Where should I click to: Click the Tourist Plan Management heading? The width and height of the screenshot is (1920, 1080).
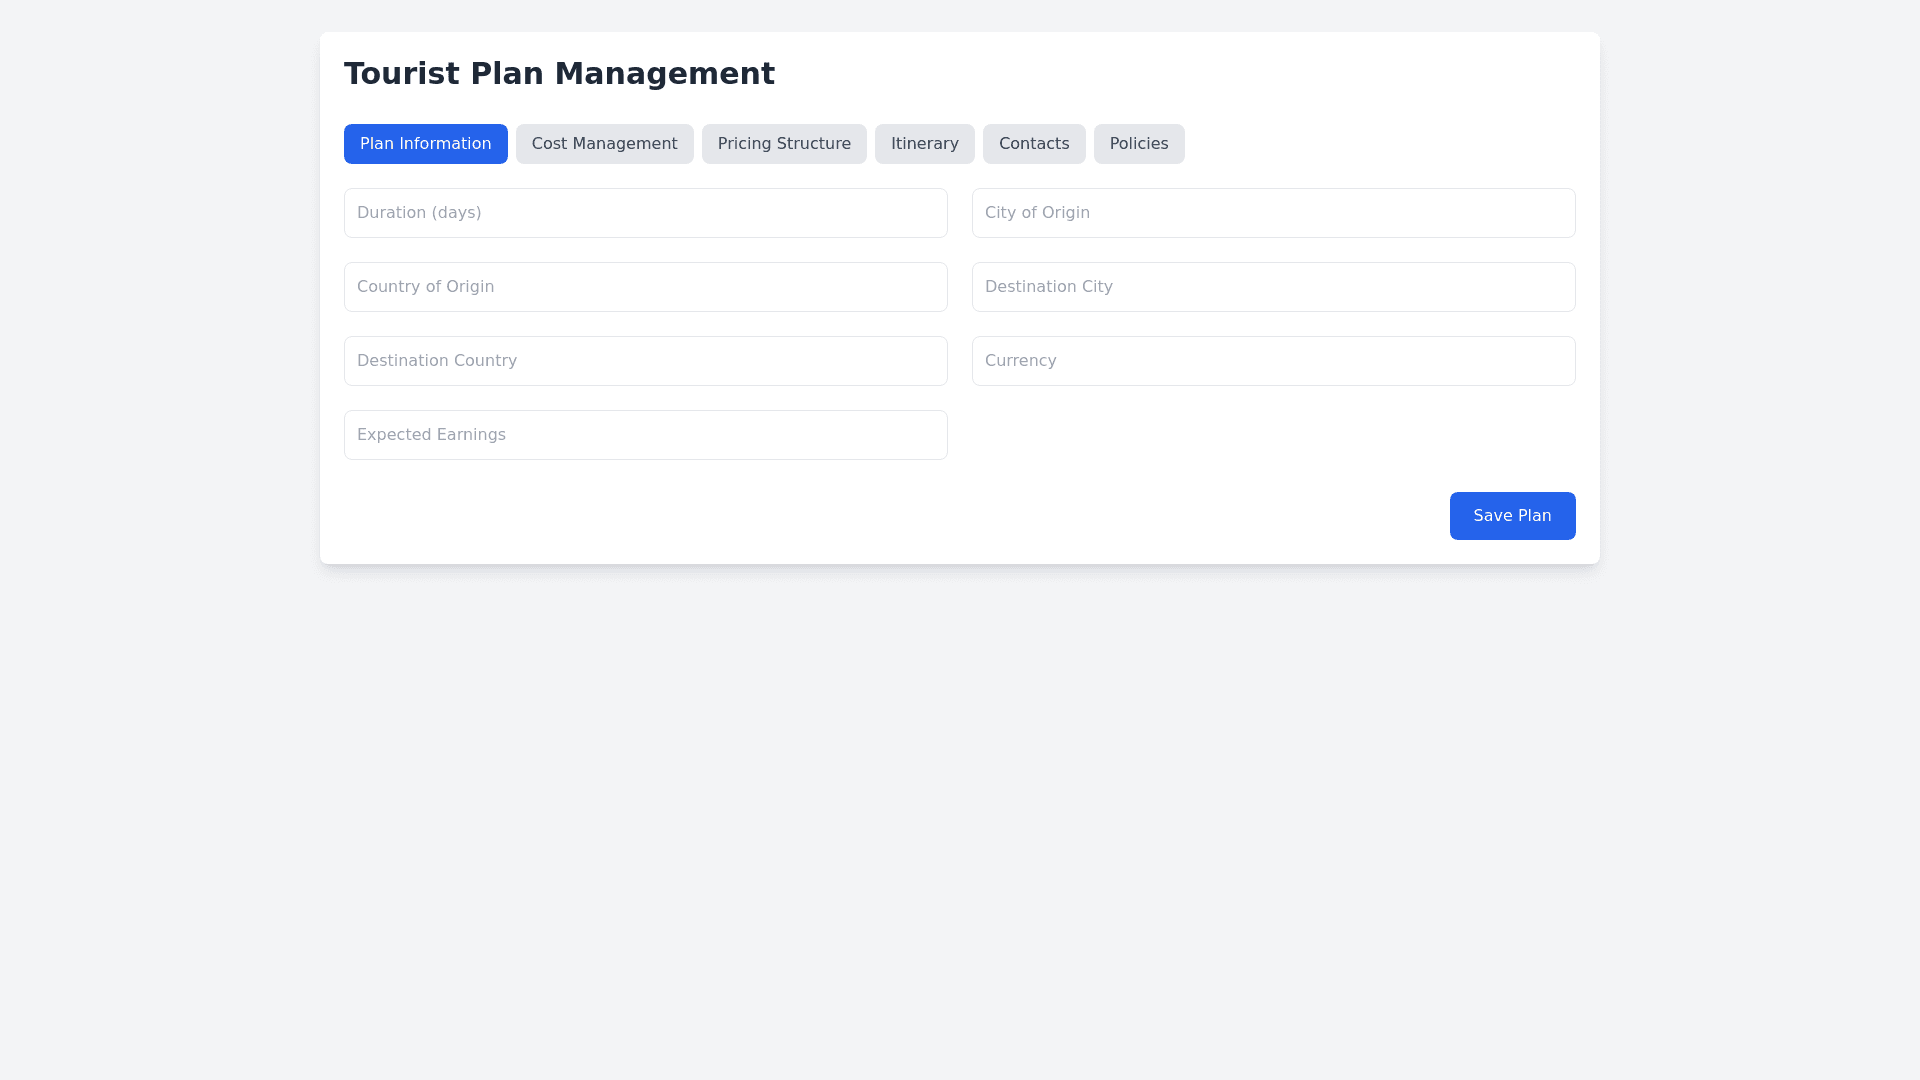[x=559, y=74]
